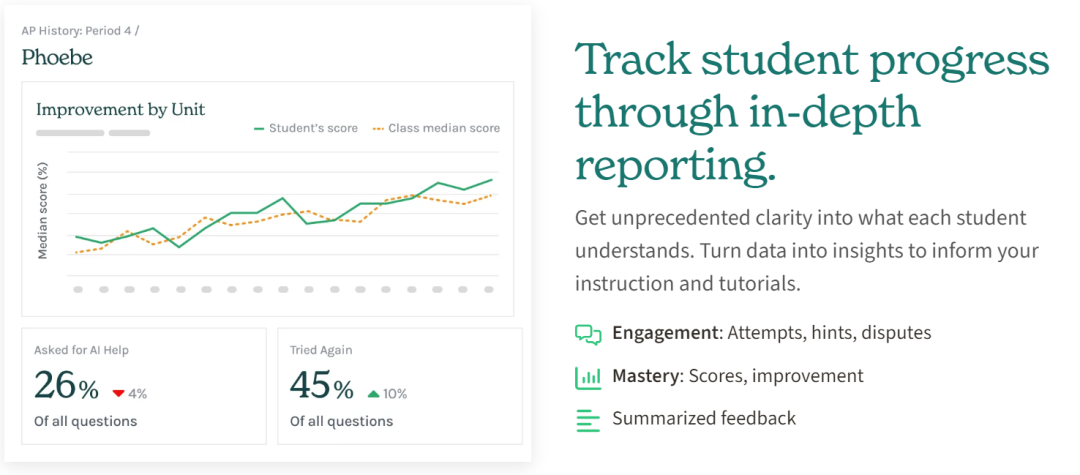Viewport: 1080px width, 475px height.
Task: Click the last x-axis dot on the chart
Action: (489, 290)
